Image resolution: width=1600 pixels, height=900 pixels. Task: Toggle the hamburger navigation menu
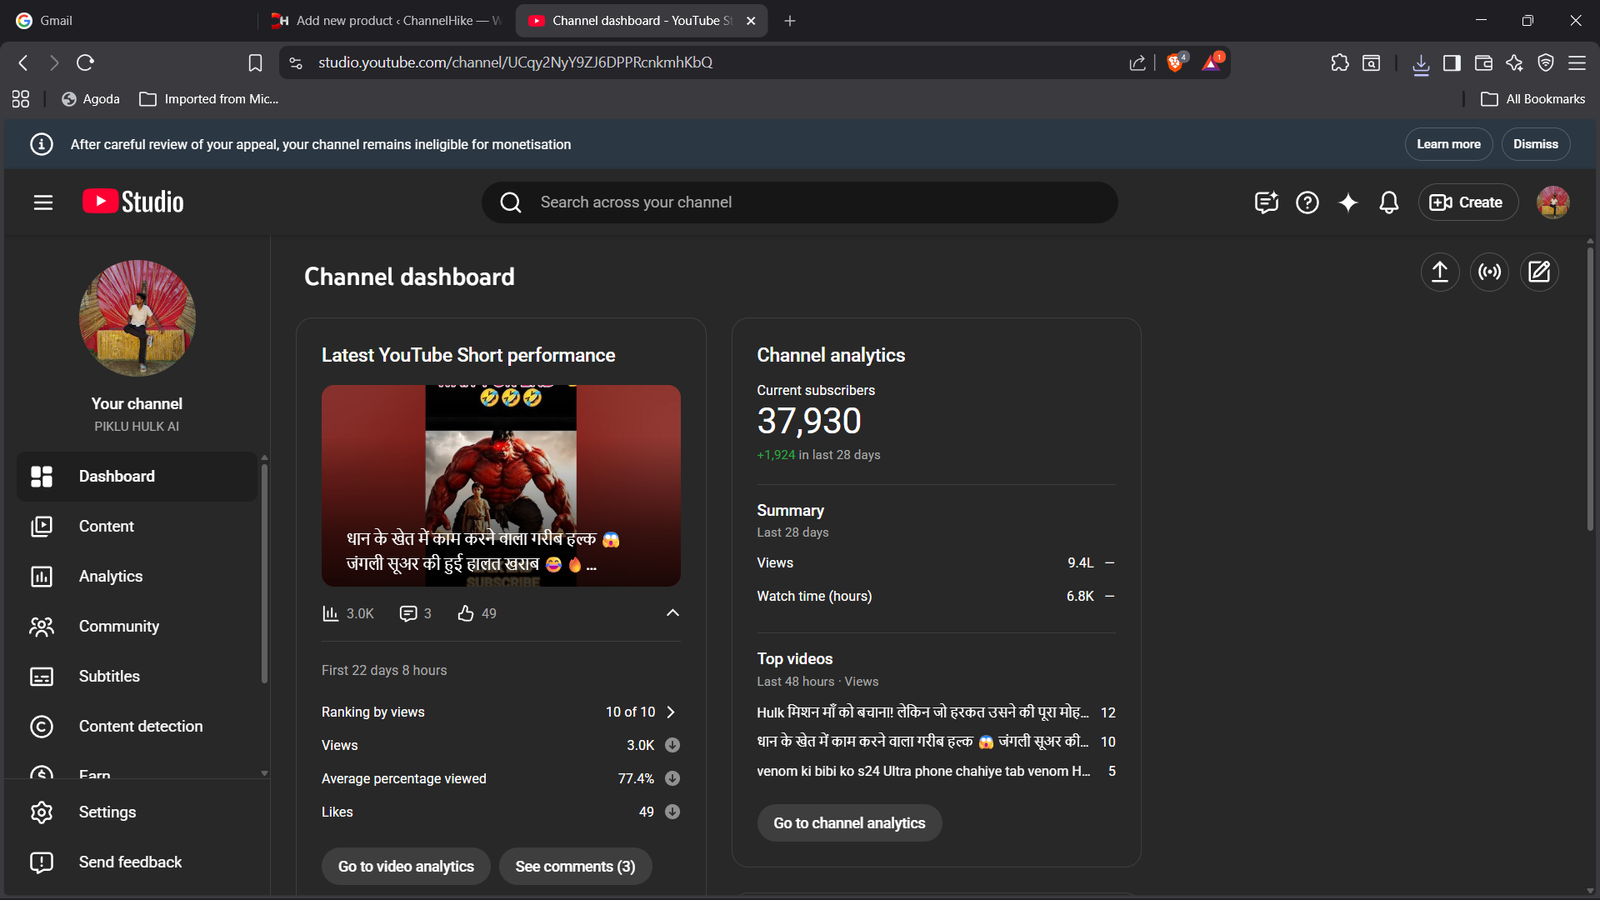tap(43, 203)
